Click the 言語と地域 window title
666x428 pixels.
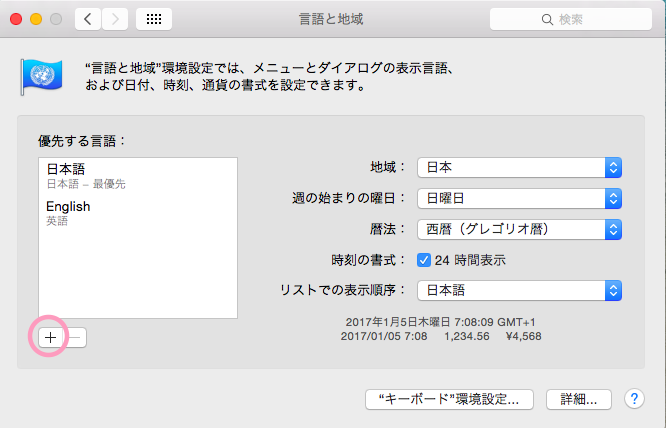tap(331, 19)
